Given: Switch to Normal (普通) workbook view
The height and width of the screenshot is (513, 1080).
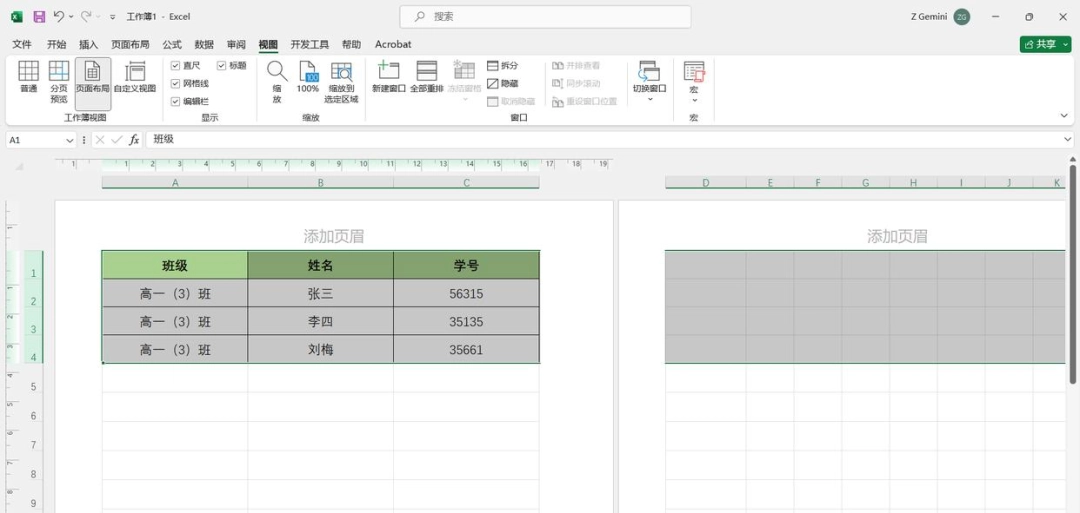Looking at the screenshot, I should coord(28,78).
